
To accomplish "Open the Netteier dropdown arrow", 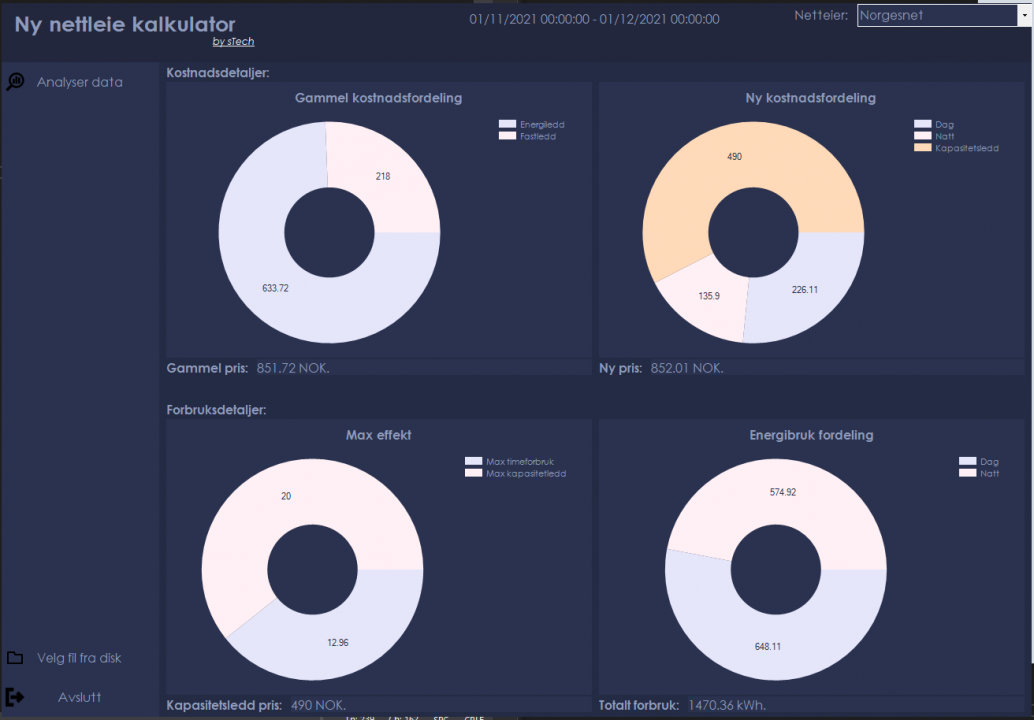I will (x=1025, y=15).
